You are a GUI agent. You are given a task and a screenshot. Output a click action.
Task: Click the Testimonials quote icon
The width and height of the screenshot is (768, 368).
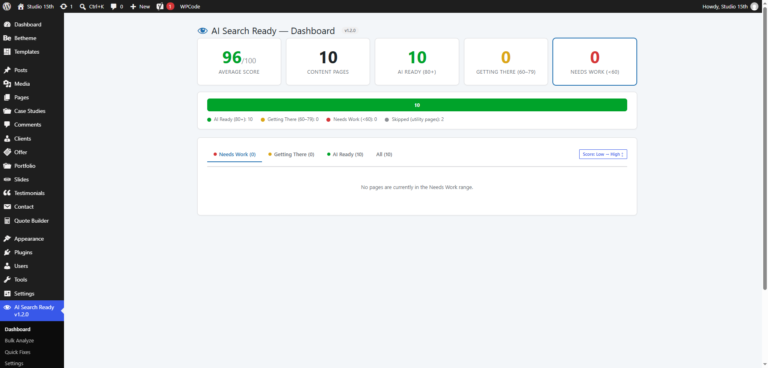coord(7,193)
